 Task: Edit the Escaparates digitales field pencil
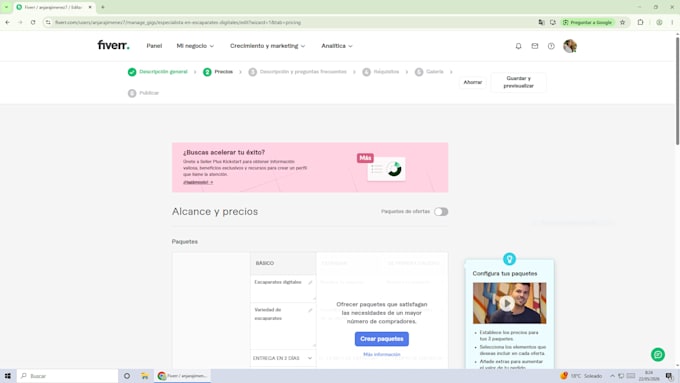(x=310, y=282)
